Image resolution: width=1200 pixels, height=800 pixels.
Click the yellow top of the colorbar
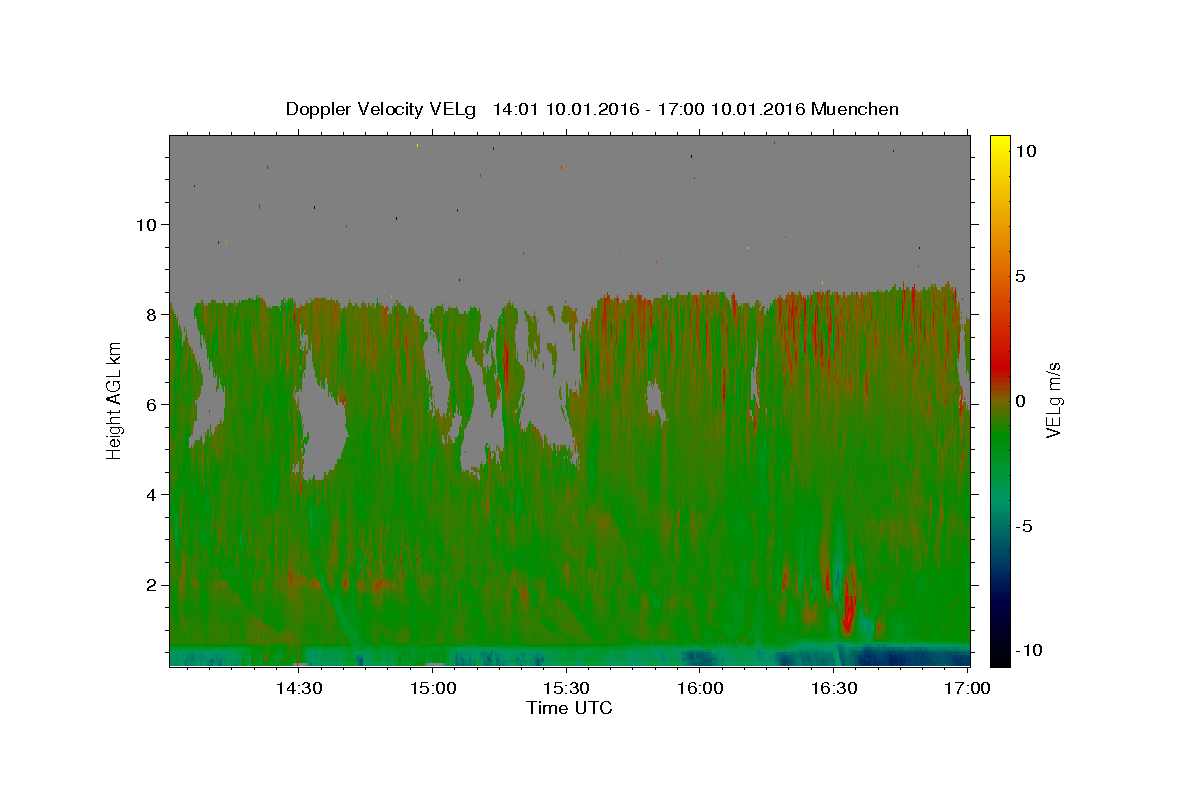999,143
